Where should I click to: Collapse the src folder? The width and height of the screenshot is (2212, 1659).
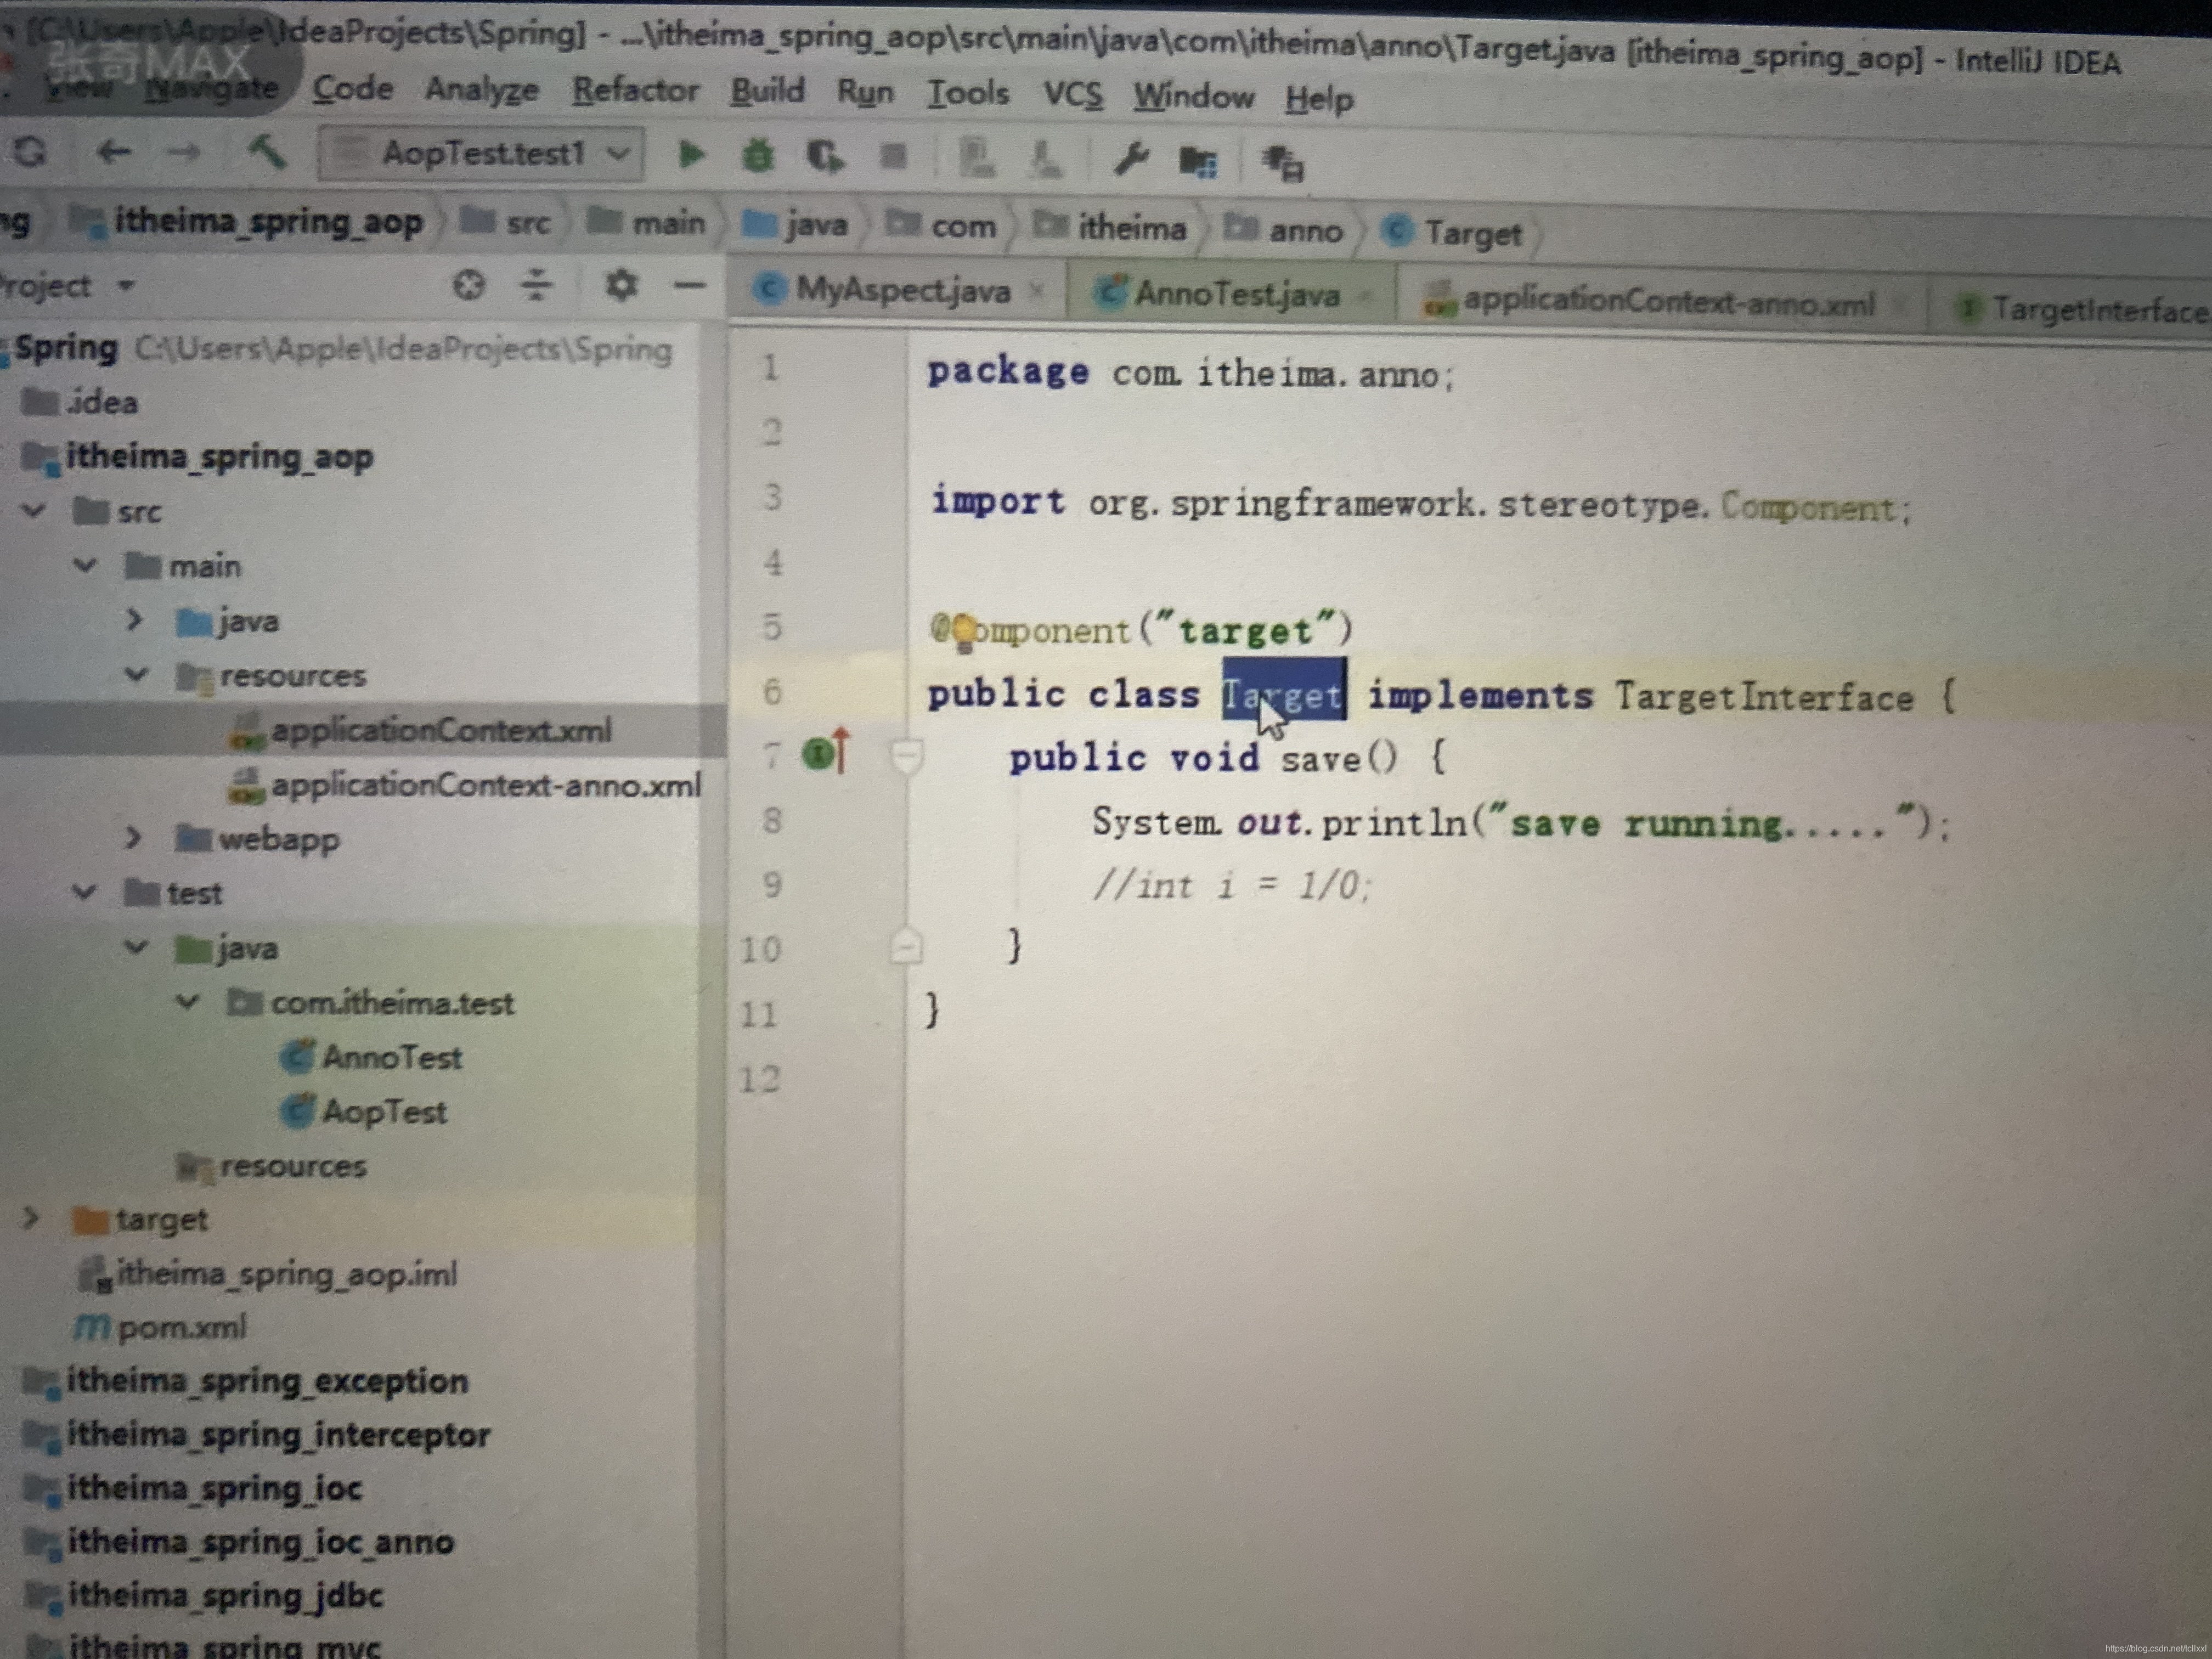tap(34, 510)
